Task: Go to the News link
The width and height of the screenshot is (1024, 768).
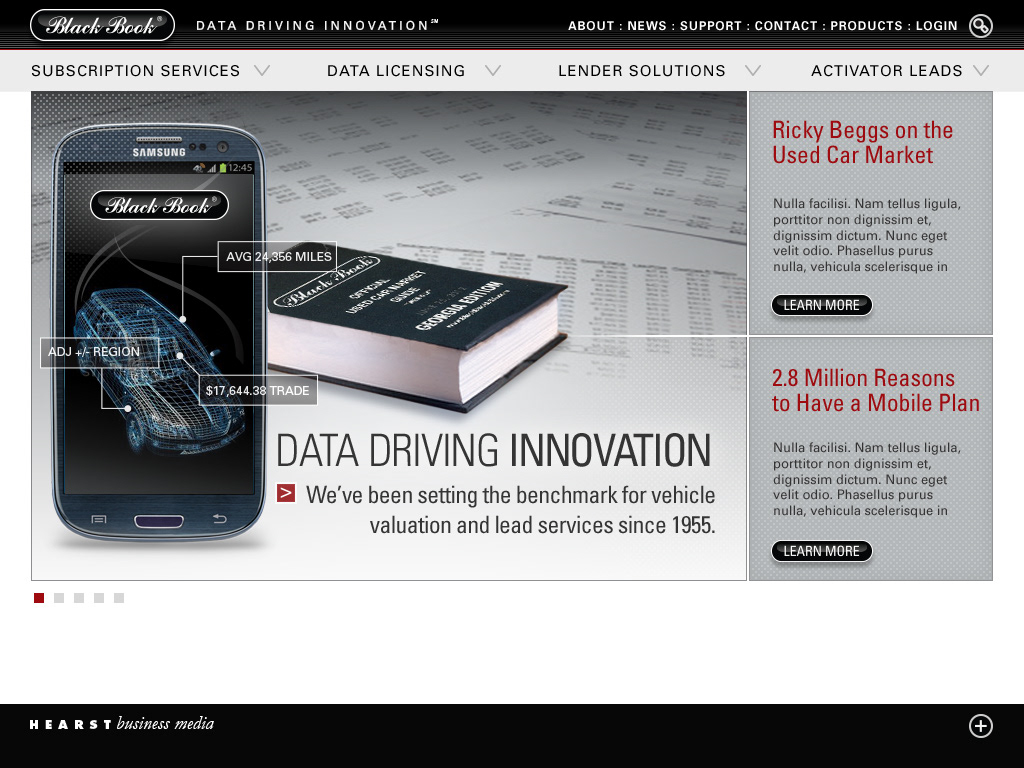Action: point(647,26)
